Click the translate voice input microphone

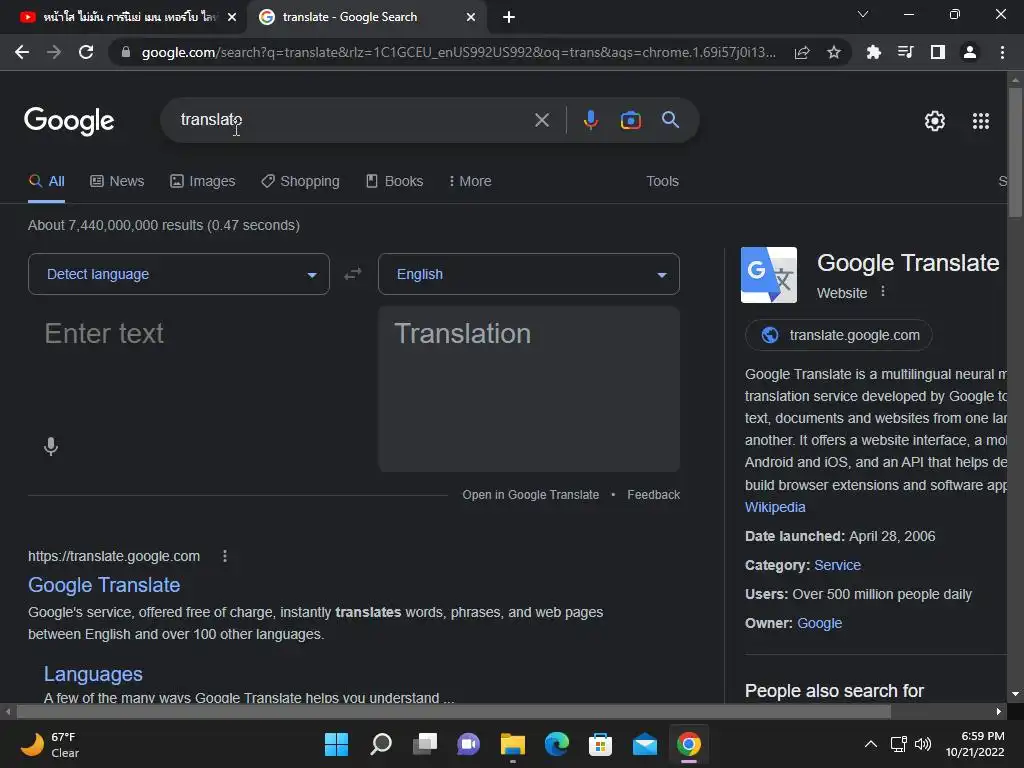[x=51, y=447]
